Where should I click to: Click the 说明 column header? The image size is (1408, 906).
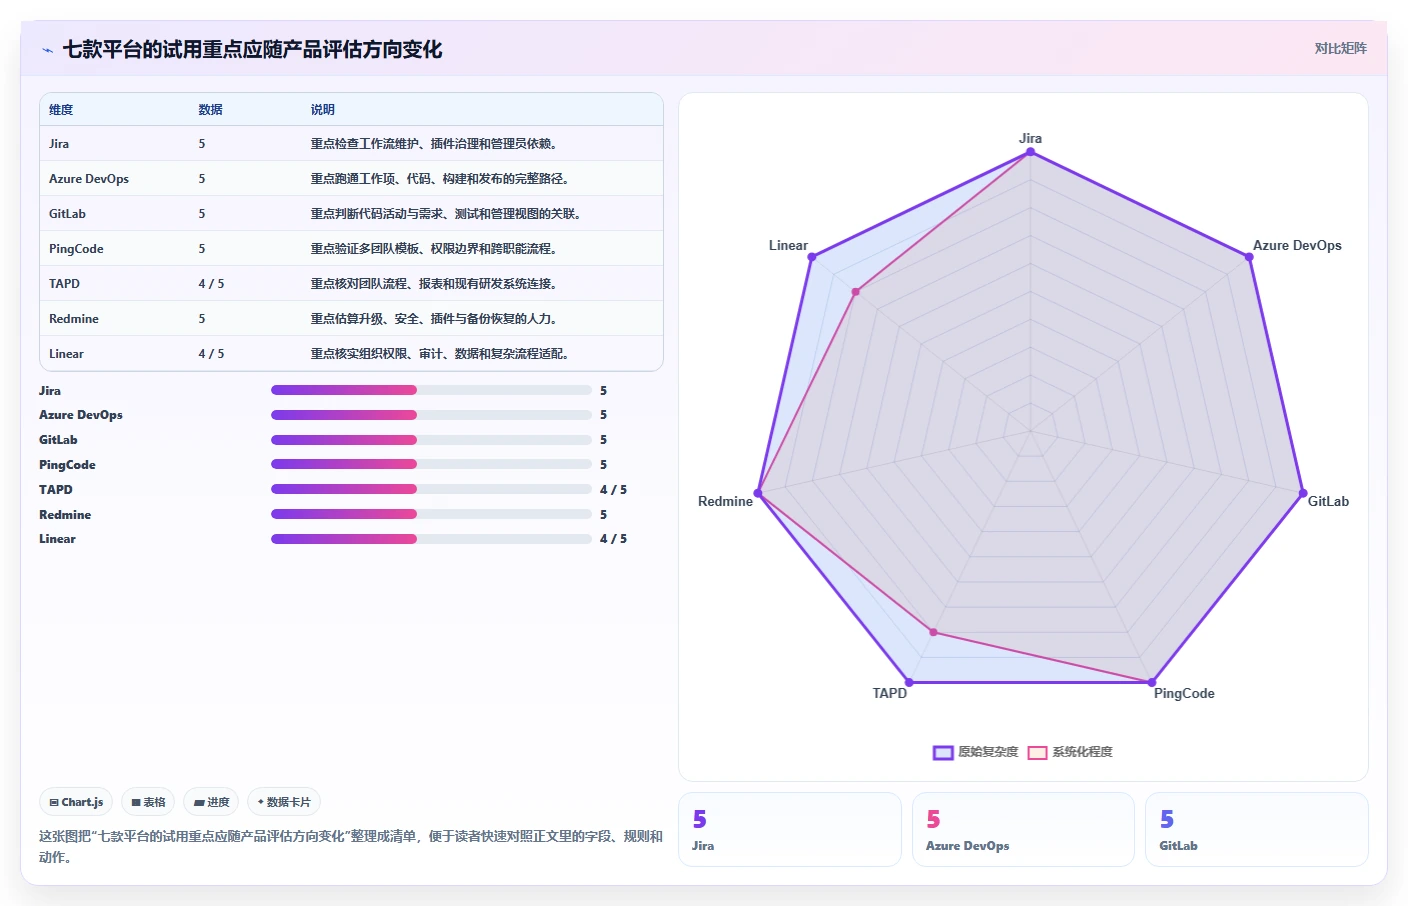322,110
